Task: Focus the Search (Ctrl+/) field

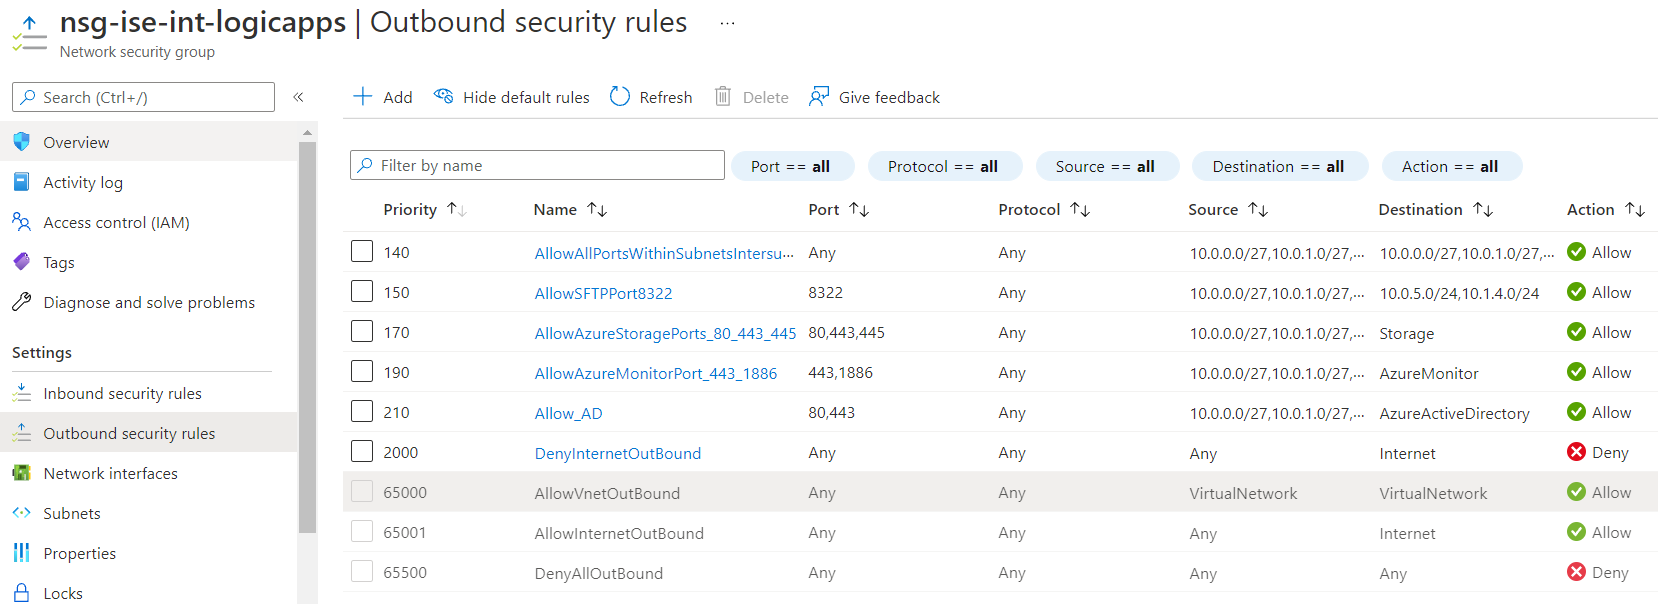Action: (143, 97)
